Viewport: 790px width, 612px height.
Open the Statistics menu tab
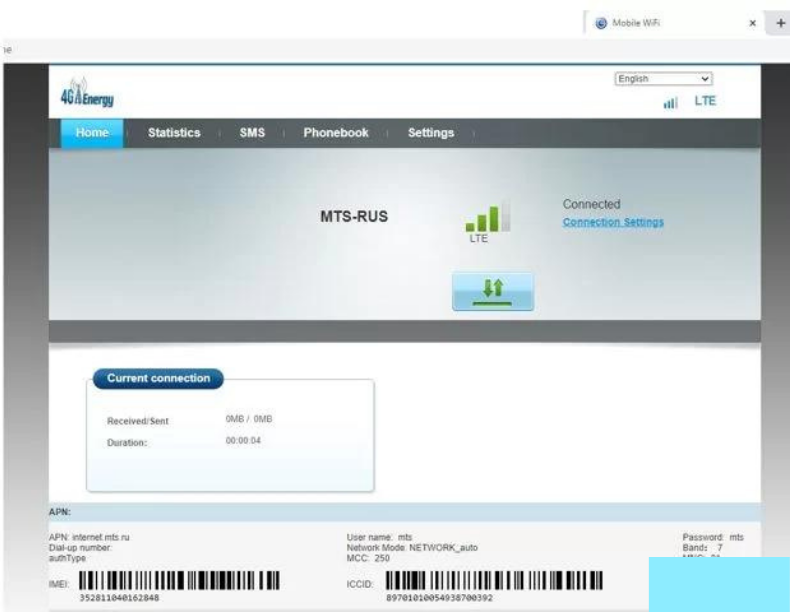click(174, 133)
